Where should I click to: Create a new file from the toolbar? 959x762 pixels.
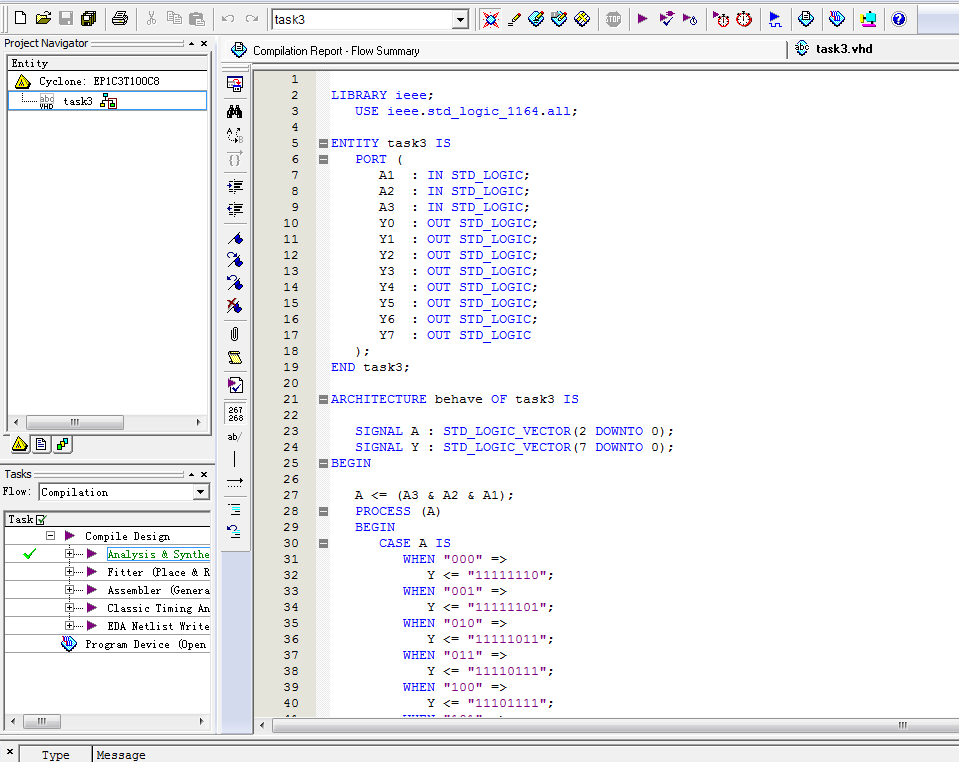(19, 19)
